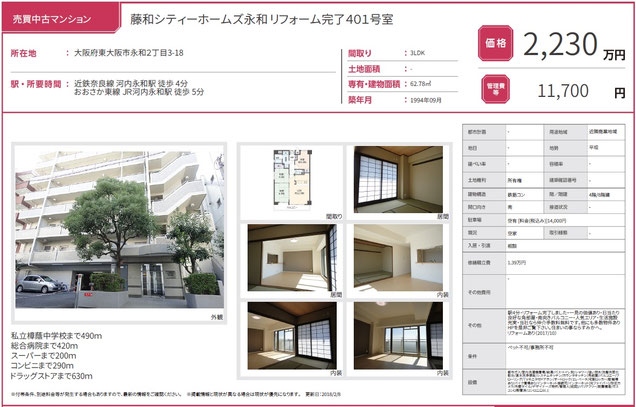Click the 鉄筋コン structure cell
636x407 pixels.
point(524,195)
